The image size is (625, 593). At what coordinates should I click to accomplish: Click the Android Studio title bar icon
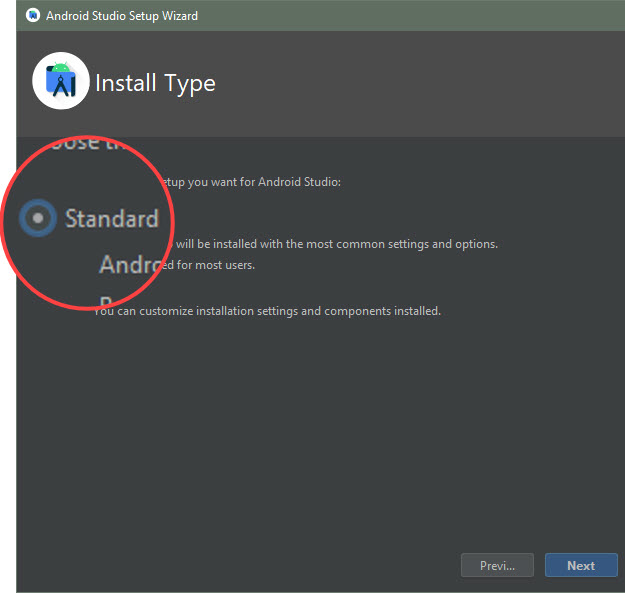click(33, 16)
